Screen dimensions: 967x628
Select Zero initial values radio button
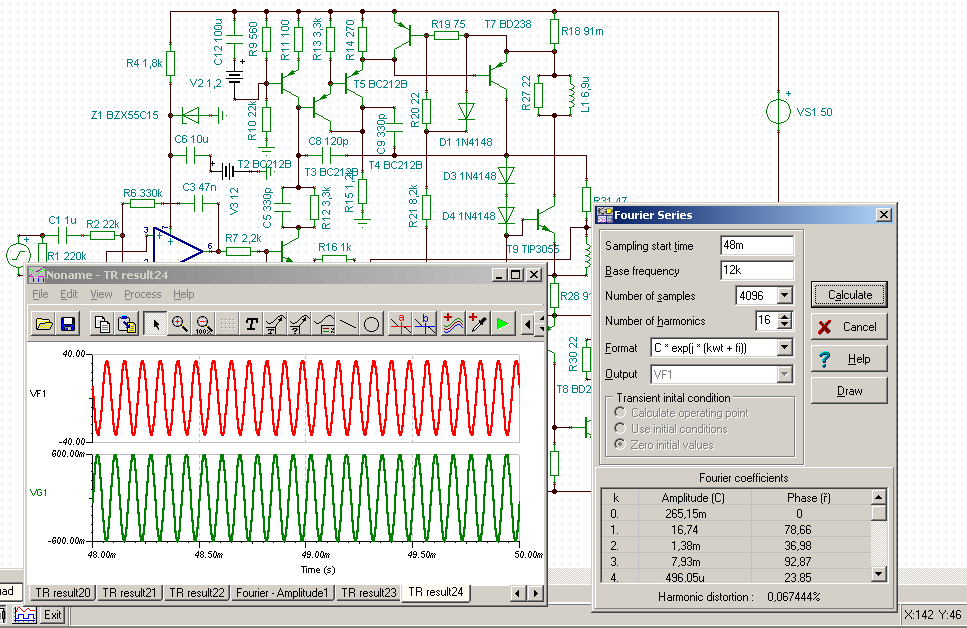(620, 445)
